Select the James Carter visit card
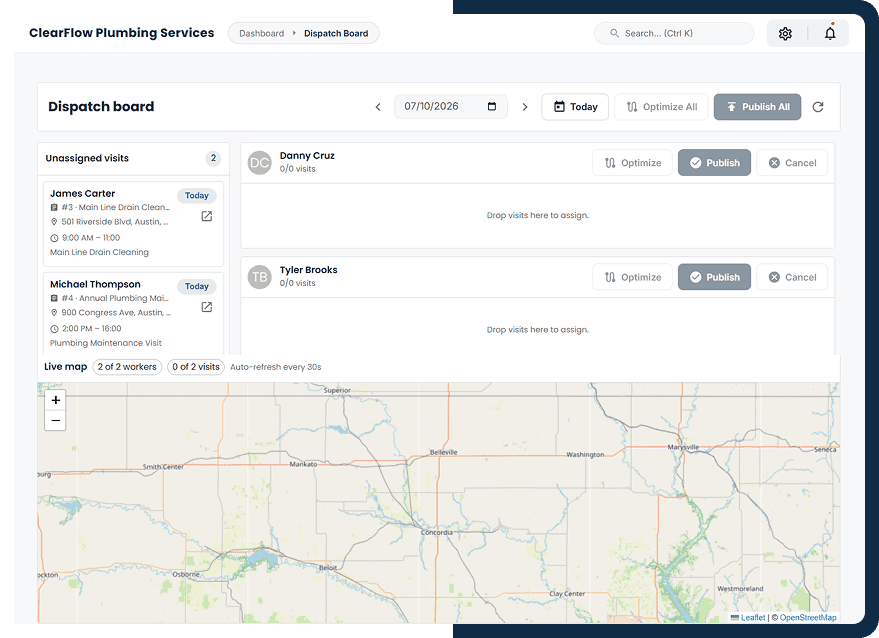The height and width of the screenshot is (638, 879). (x=133, y=224)
